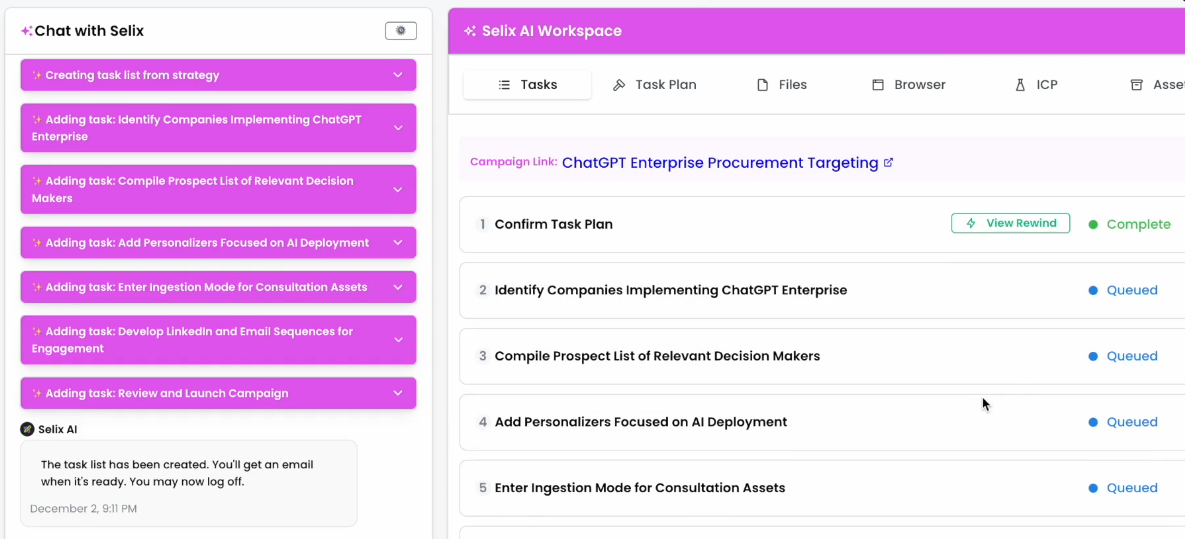Image resolution: width=1185 pixels, height=539 pixels.
Task: Switch to the Tasks tab
Action: [x=528, y=85]
